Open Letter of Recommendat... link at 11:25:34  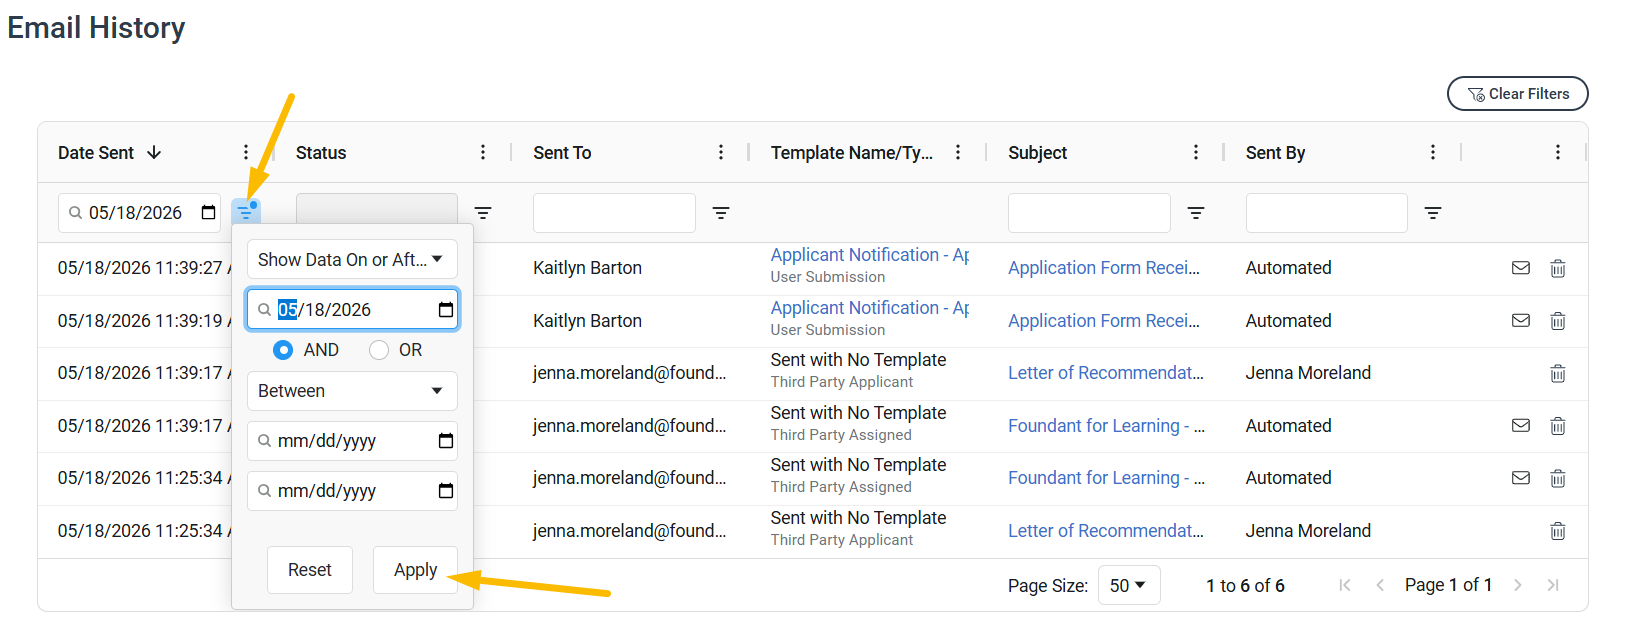[1106, 531]
